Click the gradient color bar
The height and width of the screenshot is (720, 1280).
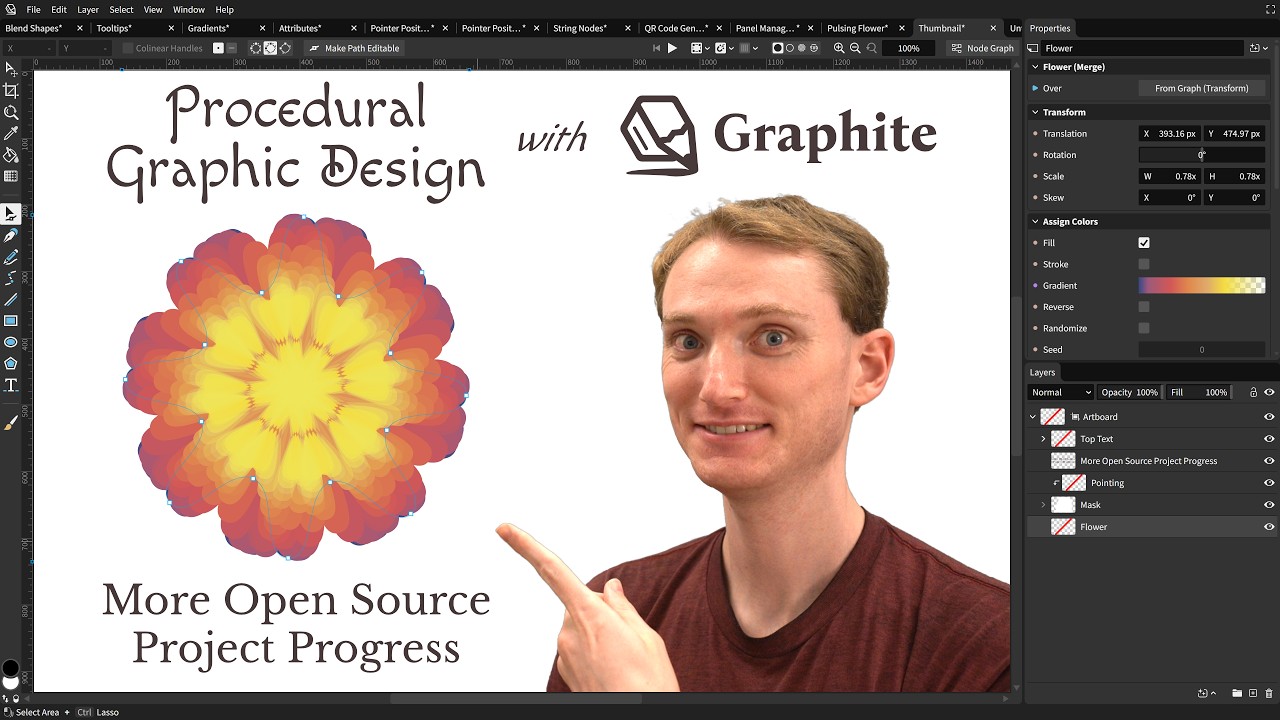point(1201,286)
